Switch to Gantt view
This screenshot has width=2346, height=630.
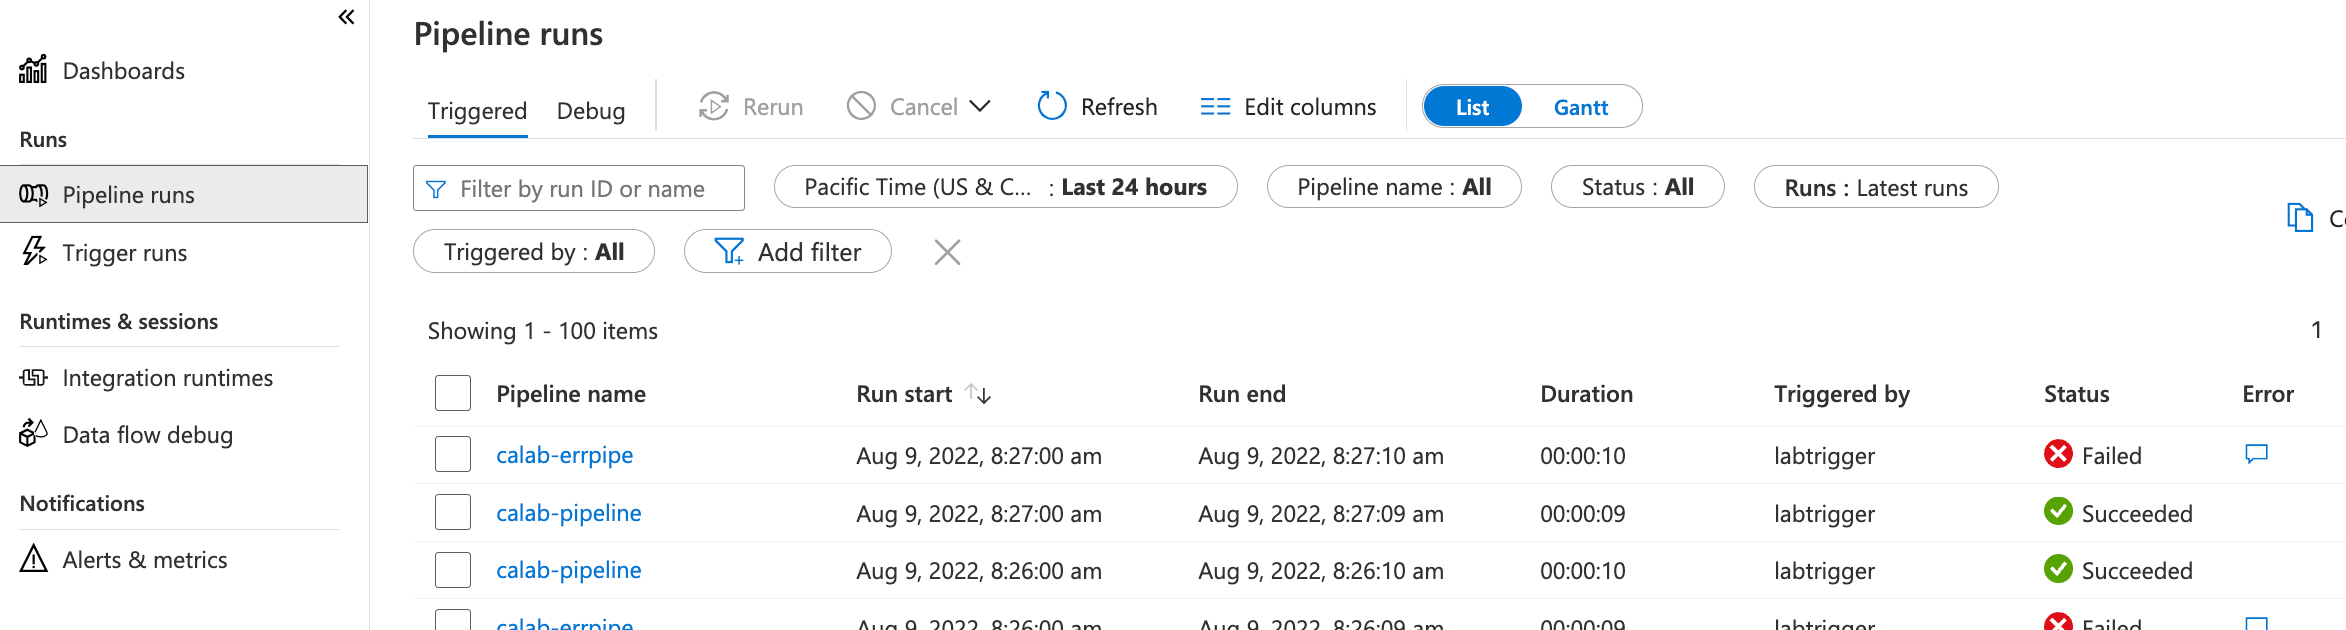pos(1580,107)
